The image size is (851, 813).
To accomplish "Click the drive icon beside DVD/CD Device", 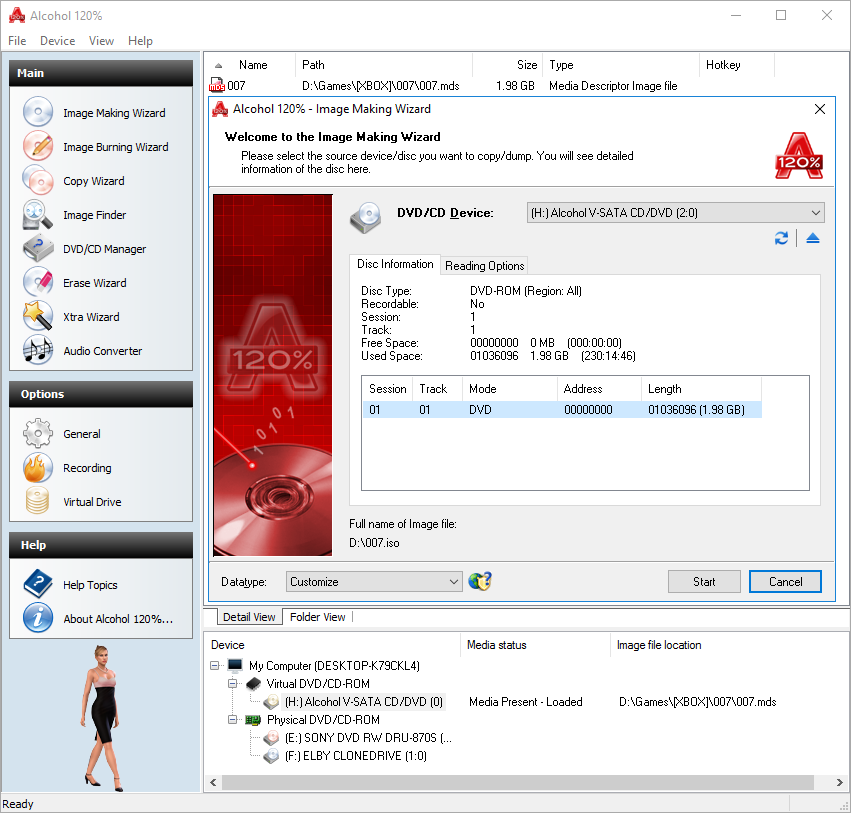I will coord(365,217).
